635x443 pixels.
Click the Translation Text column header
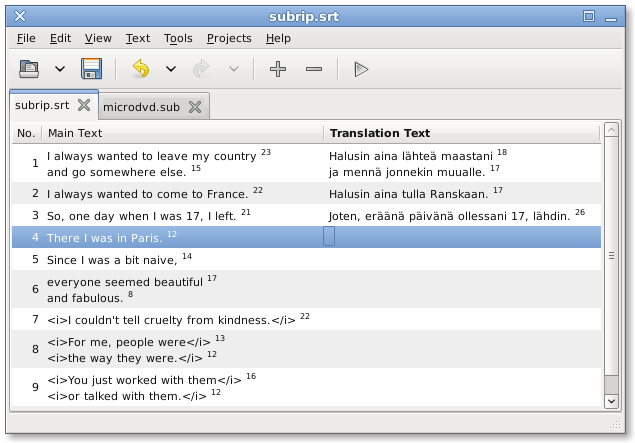460,133
